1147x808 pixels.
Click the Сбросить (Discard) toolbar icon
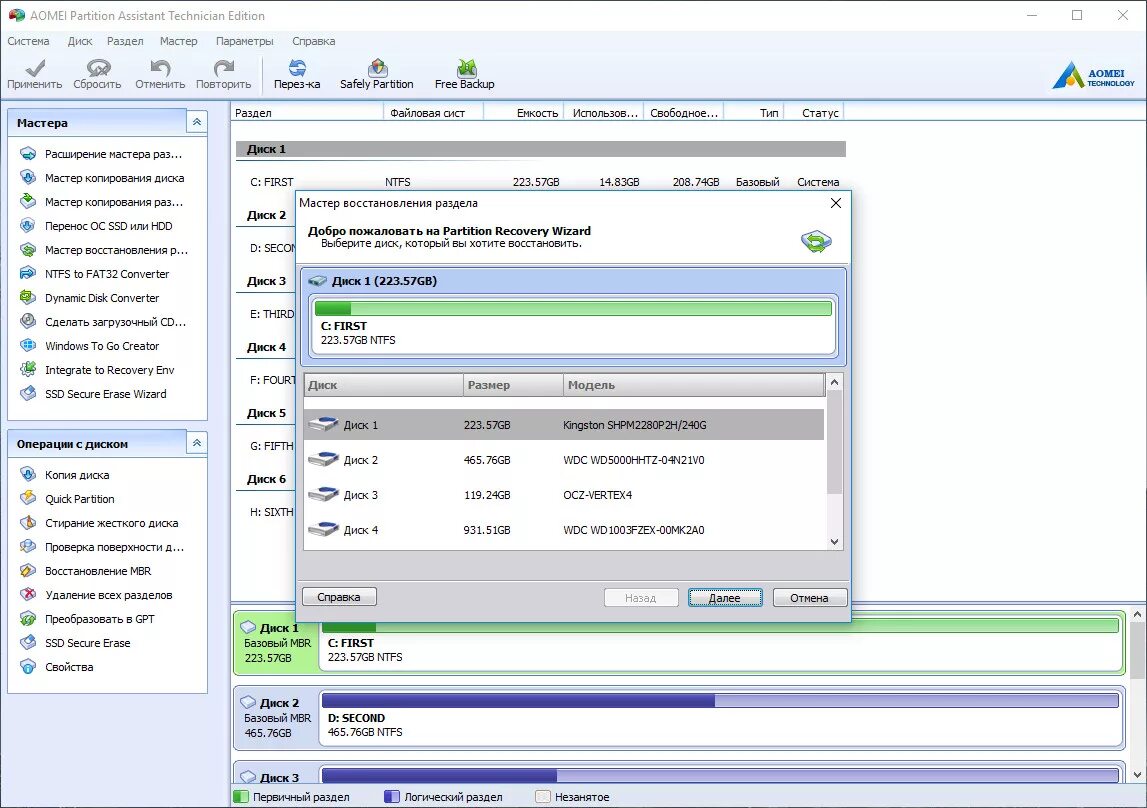(x=97, y=75)
